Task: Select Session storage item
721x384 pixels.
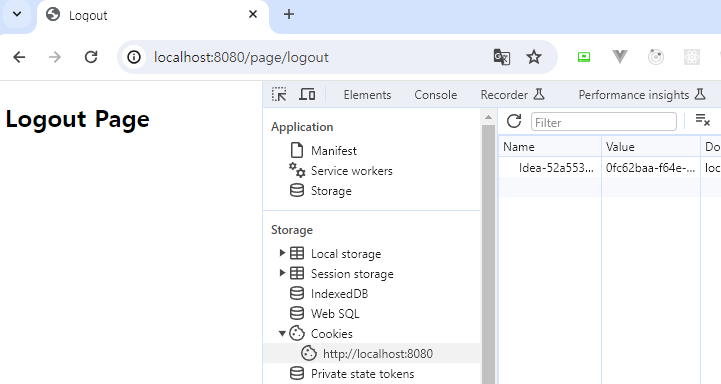Action: coord(352,274)
